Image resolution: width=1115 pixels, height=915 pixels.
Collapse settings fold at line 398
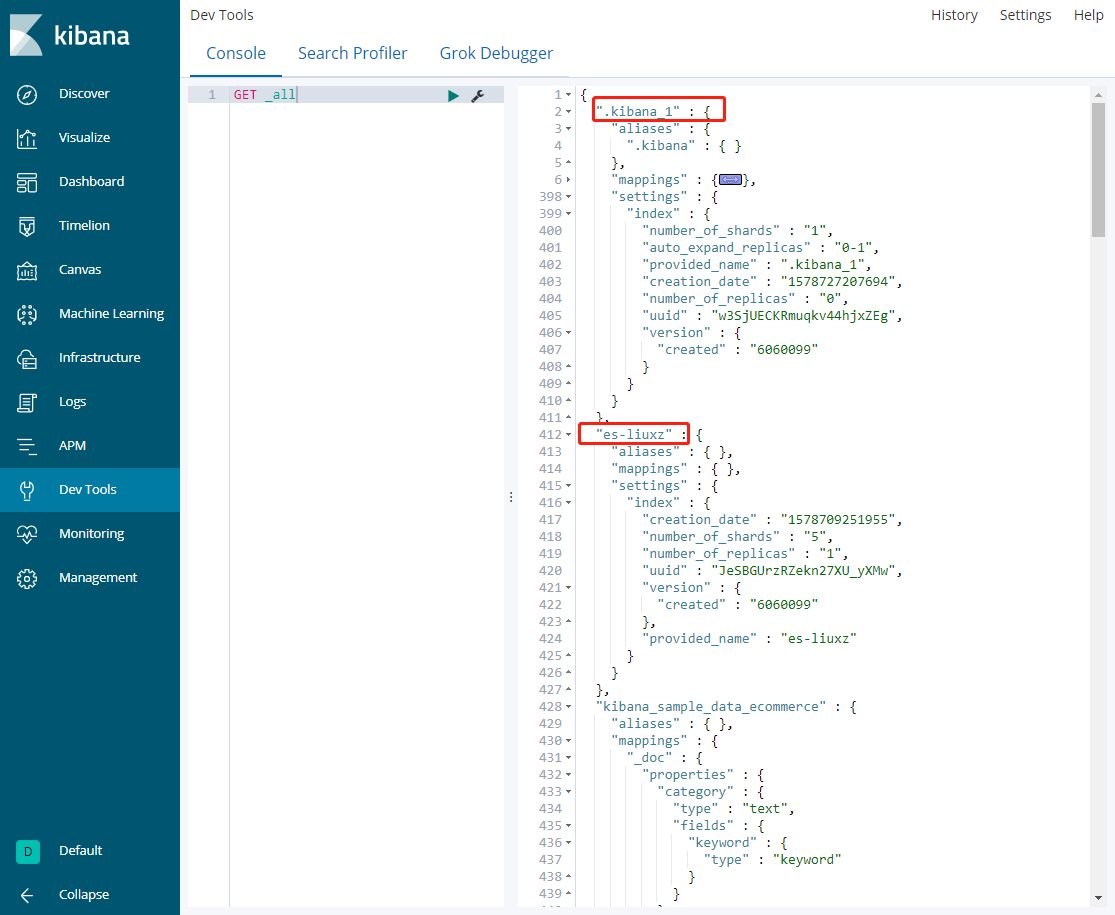[568, 197]
